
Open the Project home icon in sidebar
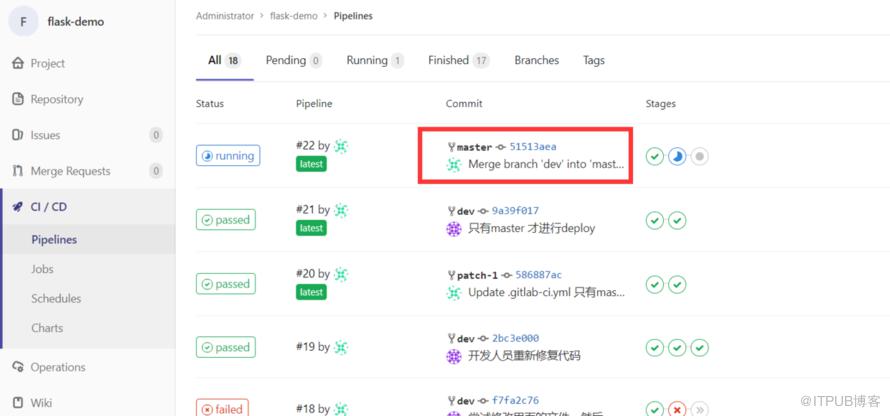click(x=18, y=63)
